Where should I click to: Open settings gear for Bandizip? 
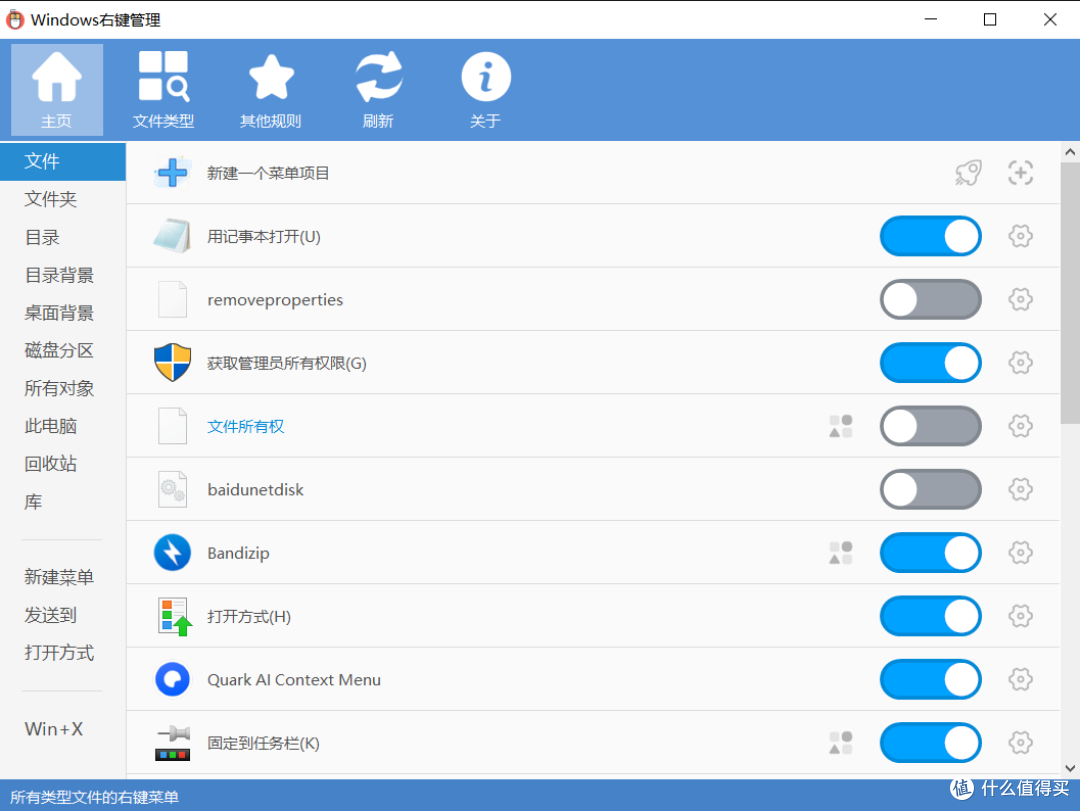click(1020, 553)
